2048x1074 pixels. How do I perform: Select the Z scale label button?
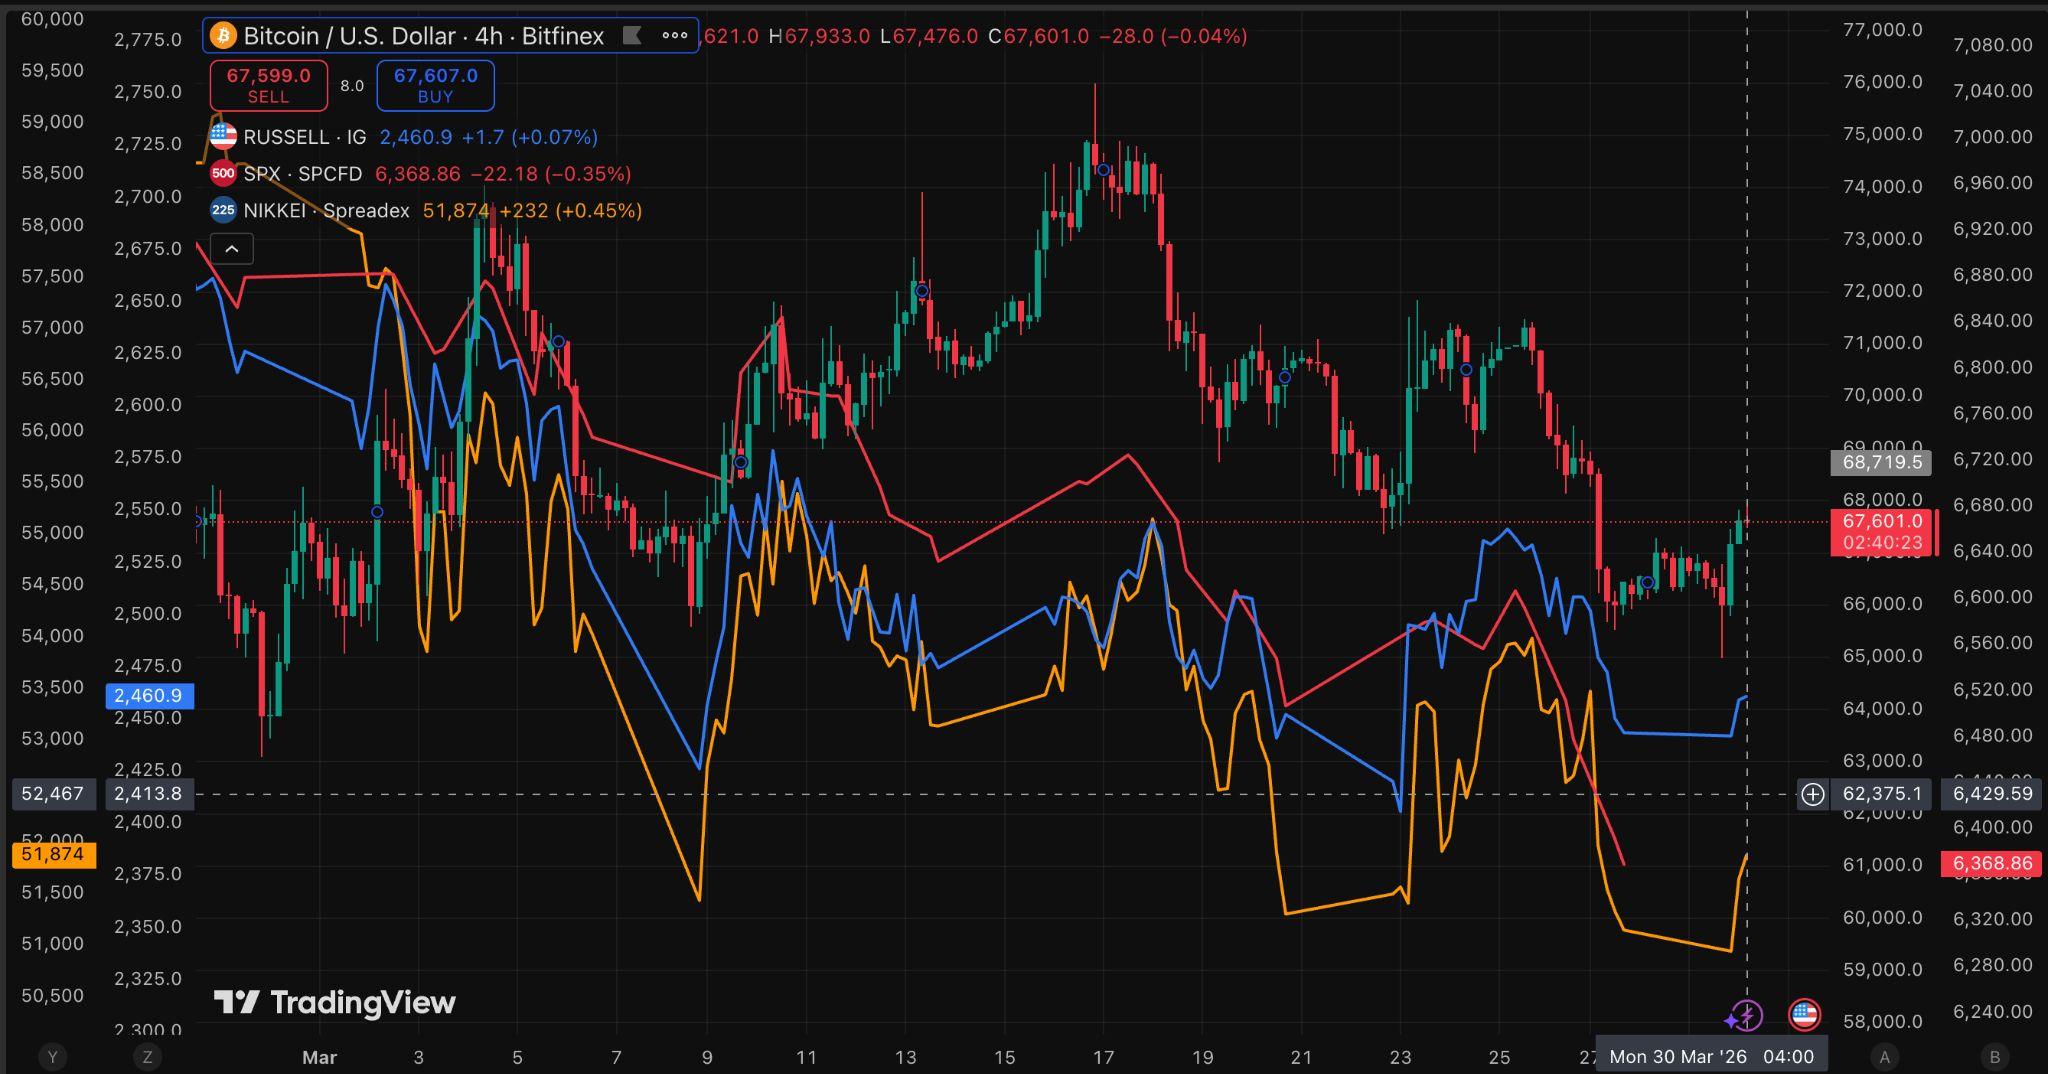click(x=148, y=1057)
